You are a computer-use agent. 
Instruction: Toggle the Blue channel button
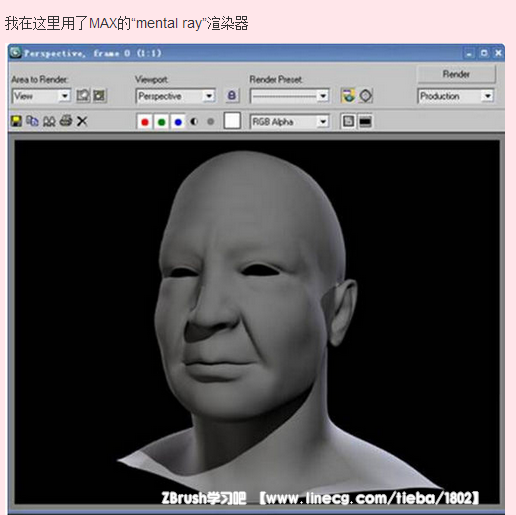pos(178,122)
